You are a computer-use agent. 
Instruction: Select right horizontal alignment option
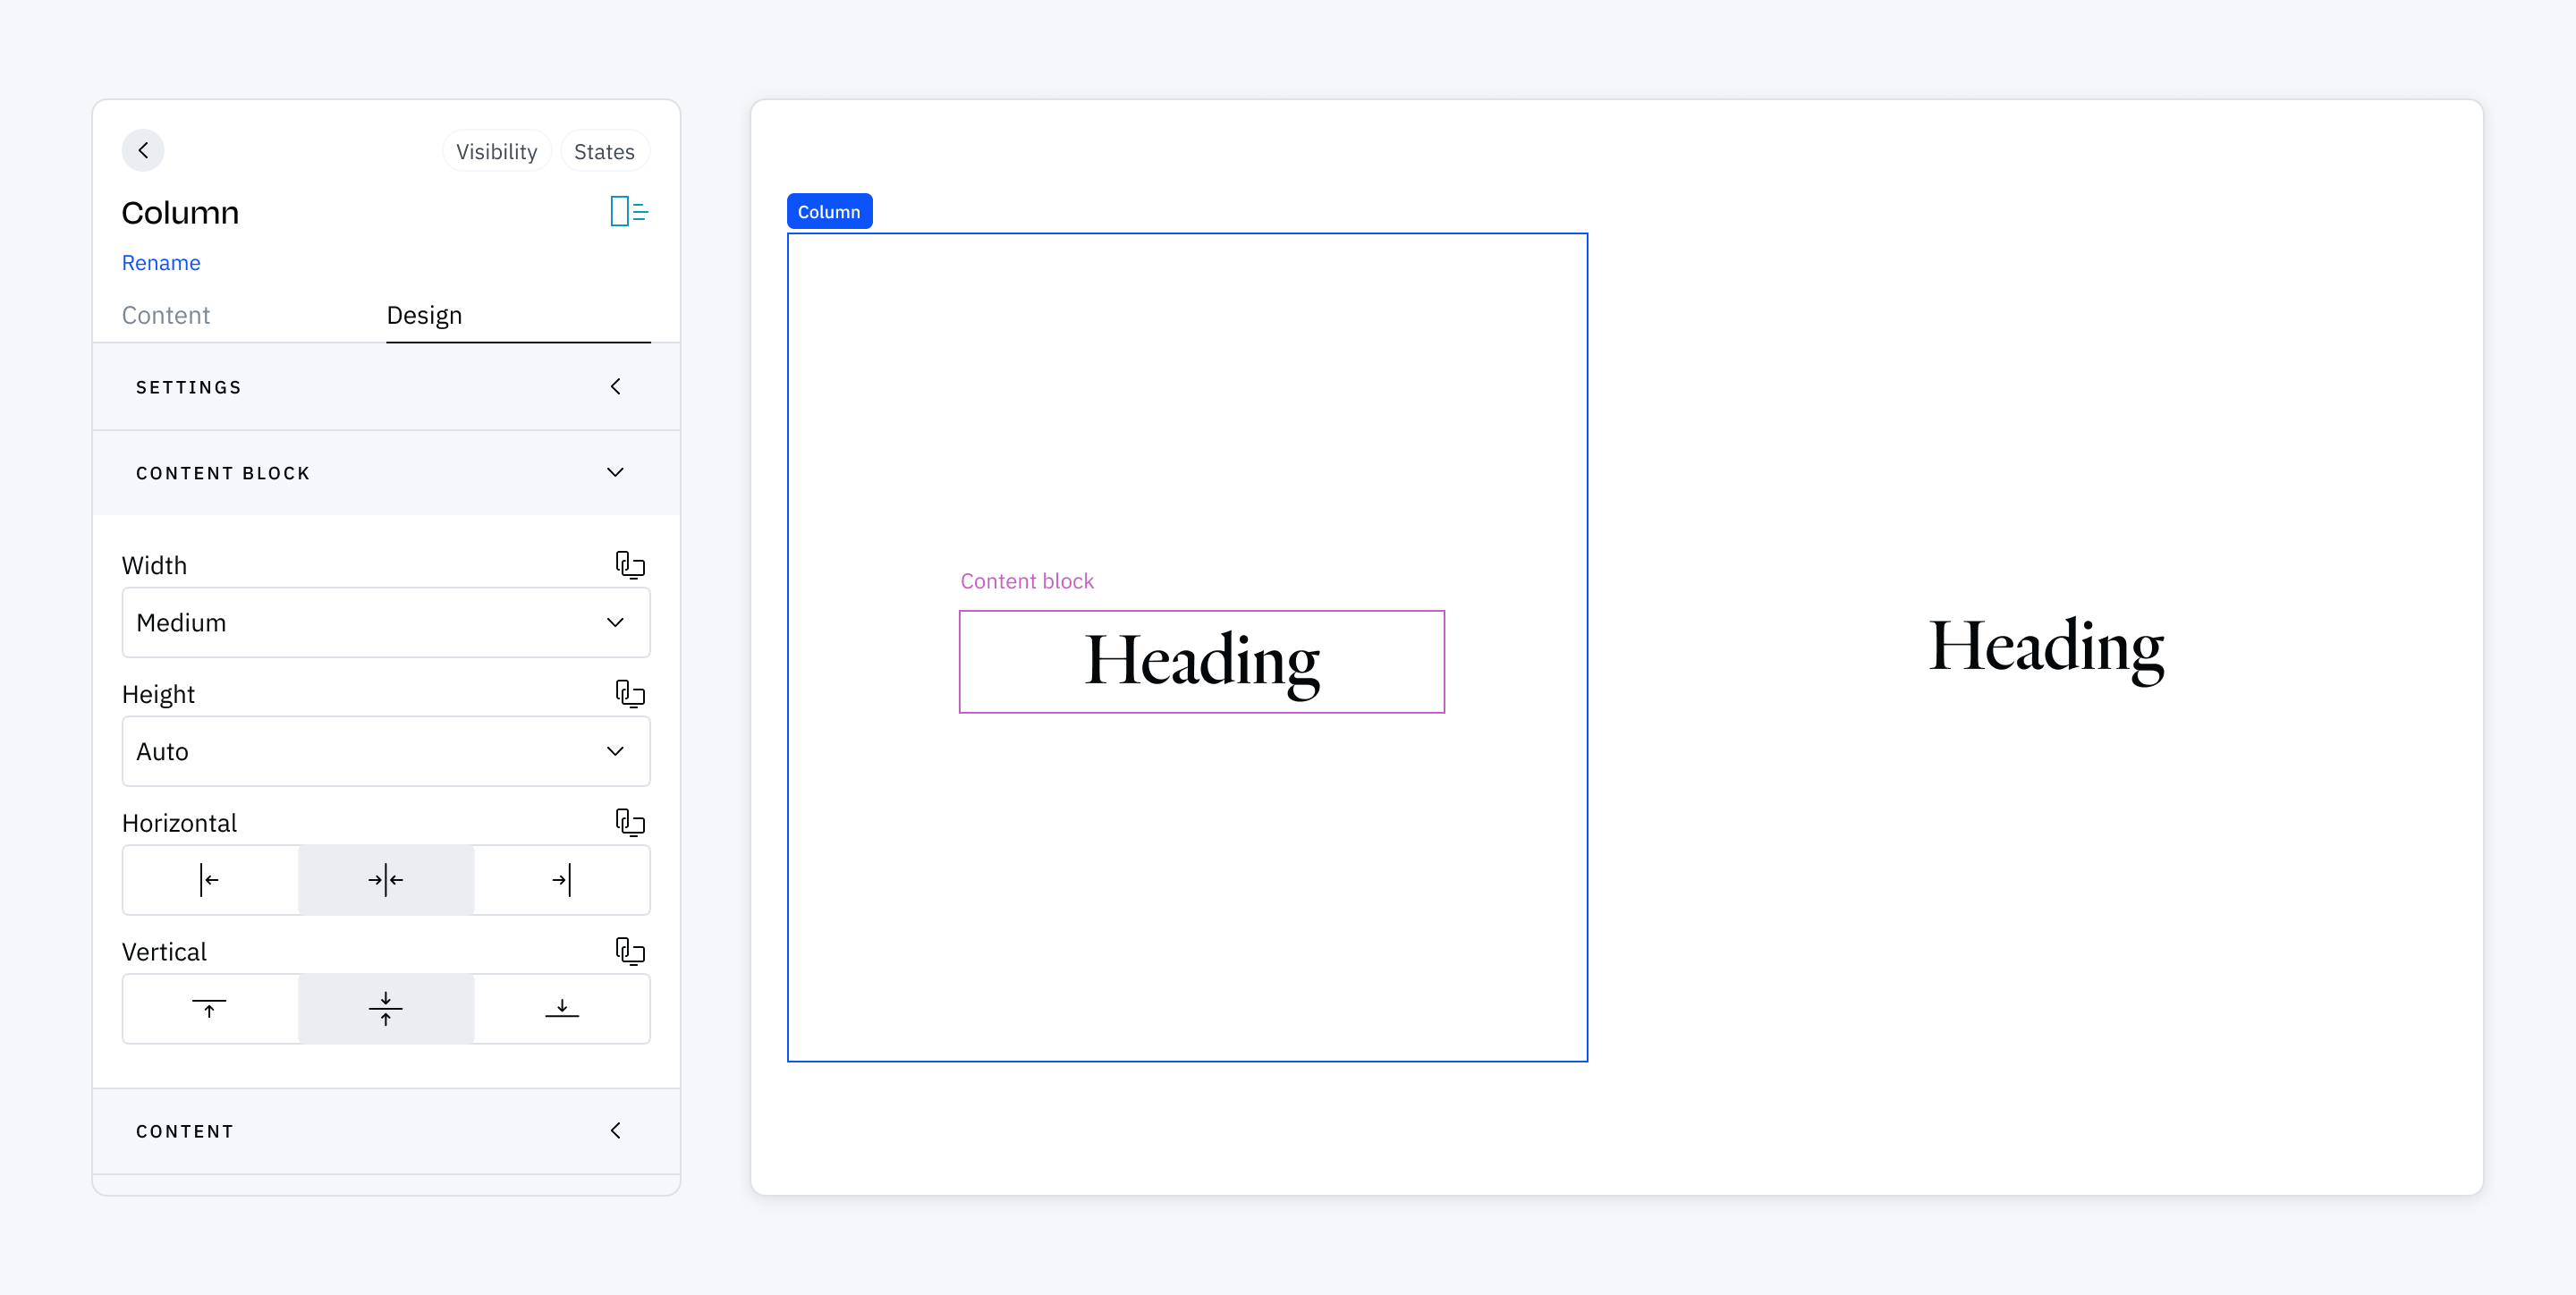click(563, 879)
